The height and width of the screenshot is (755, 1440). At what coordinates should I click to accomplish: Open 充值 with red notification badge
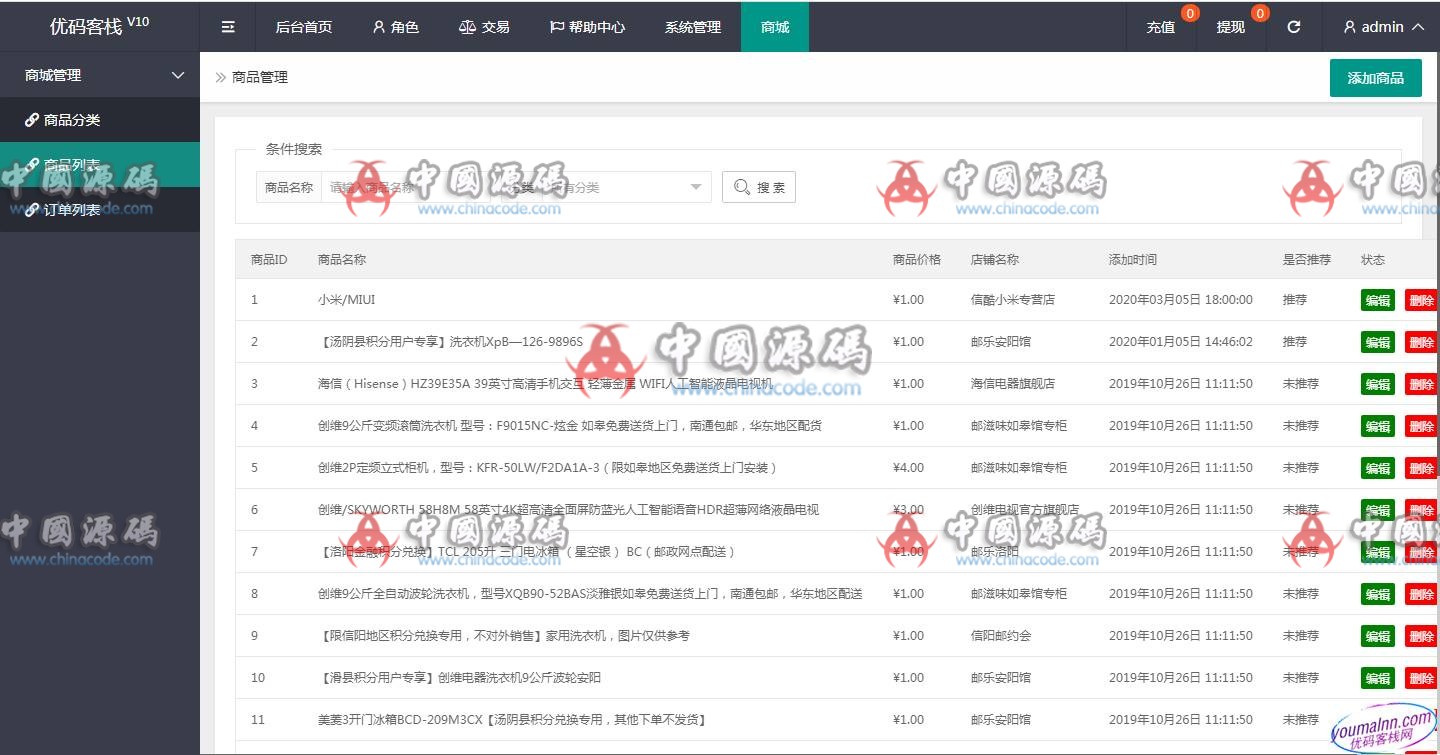[1161, 27]
